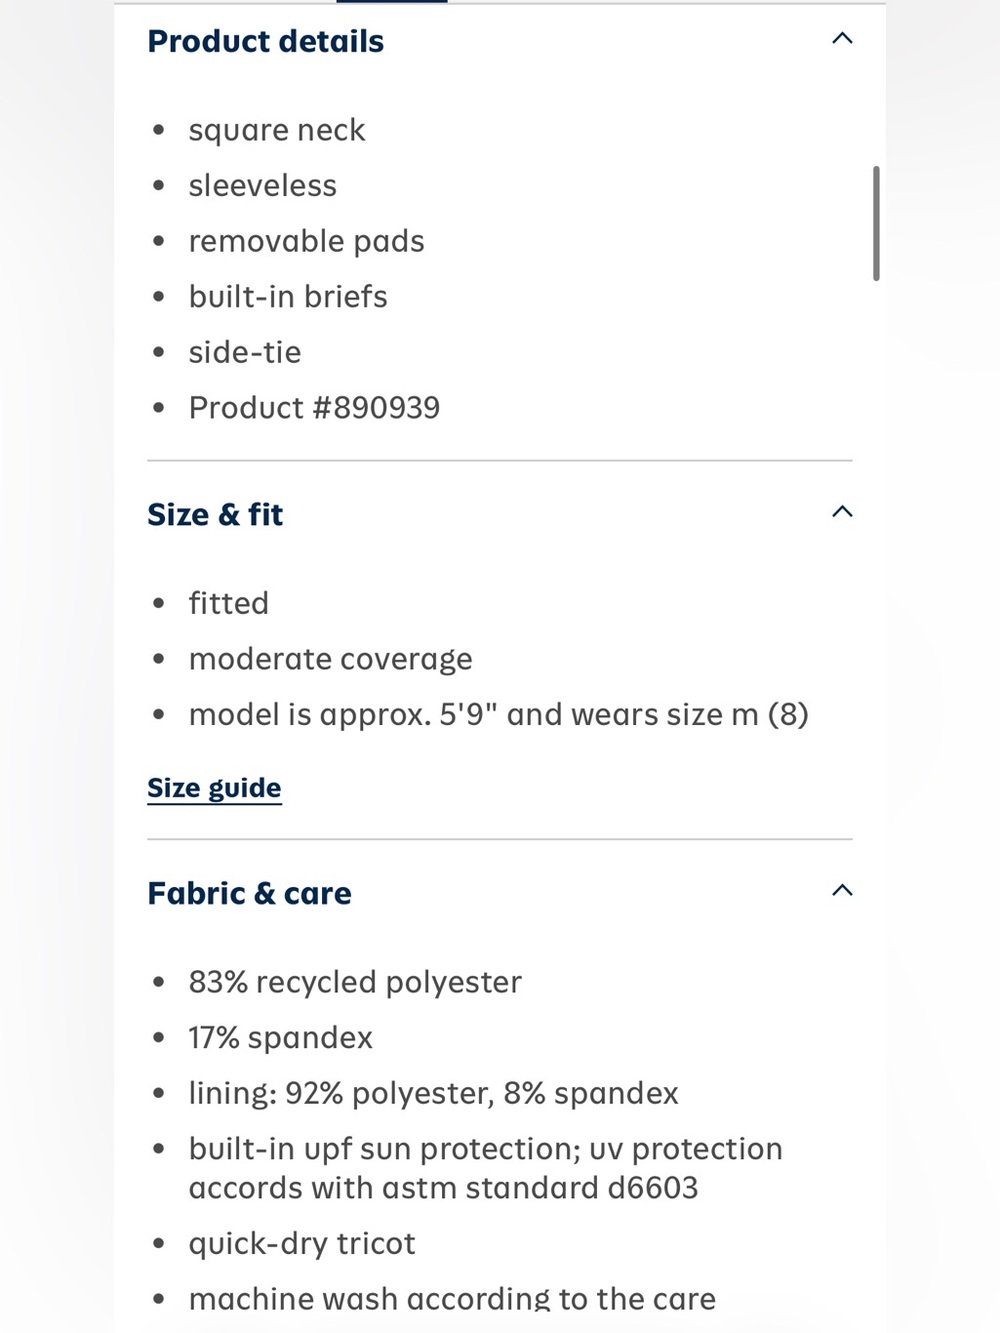Collapse the Size & fit chevron arrow
This screenshot has height=1333, width=1000.
pos(842,512)
